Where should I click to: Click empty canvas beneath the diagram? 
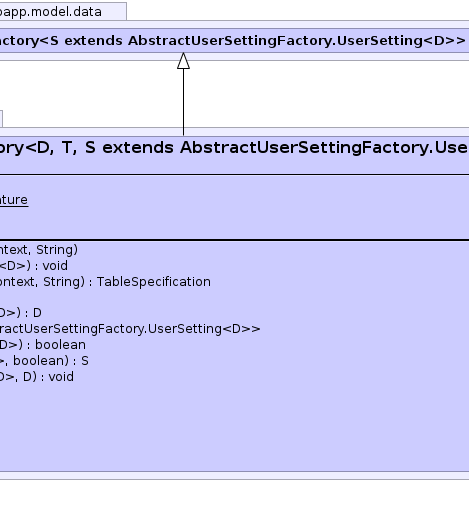(234, 499)
